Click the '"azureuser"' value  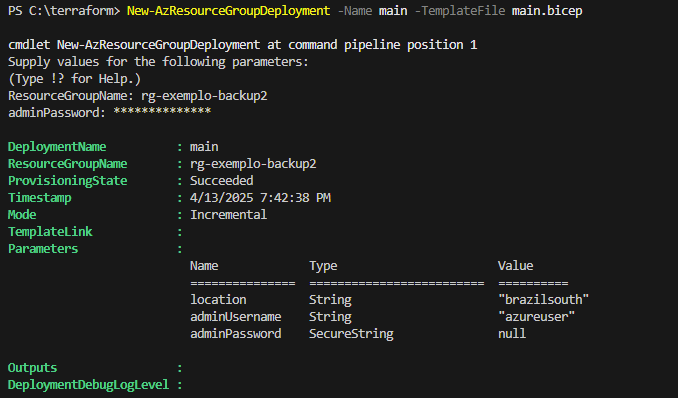[x=536, y=317]
